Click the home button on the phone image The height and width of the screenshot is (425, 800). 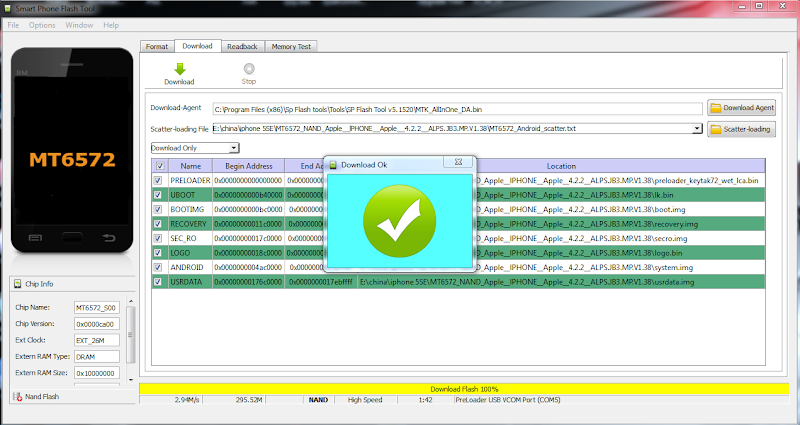point(72,238)
